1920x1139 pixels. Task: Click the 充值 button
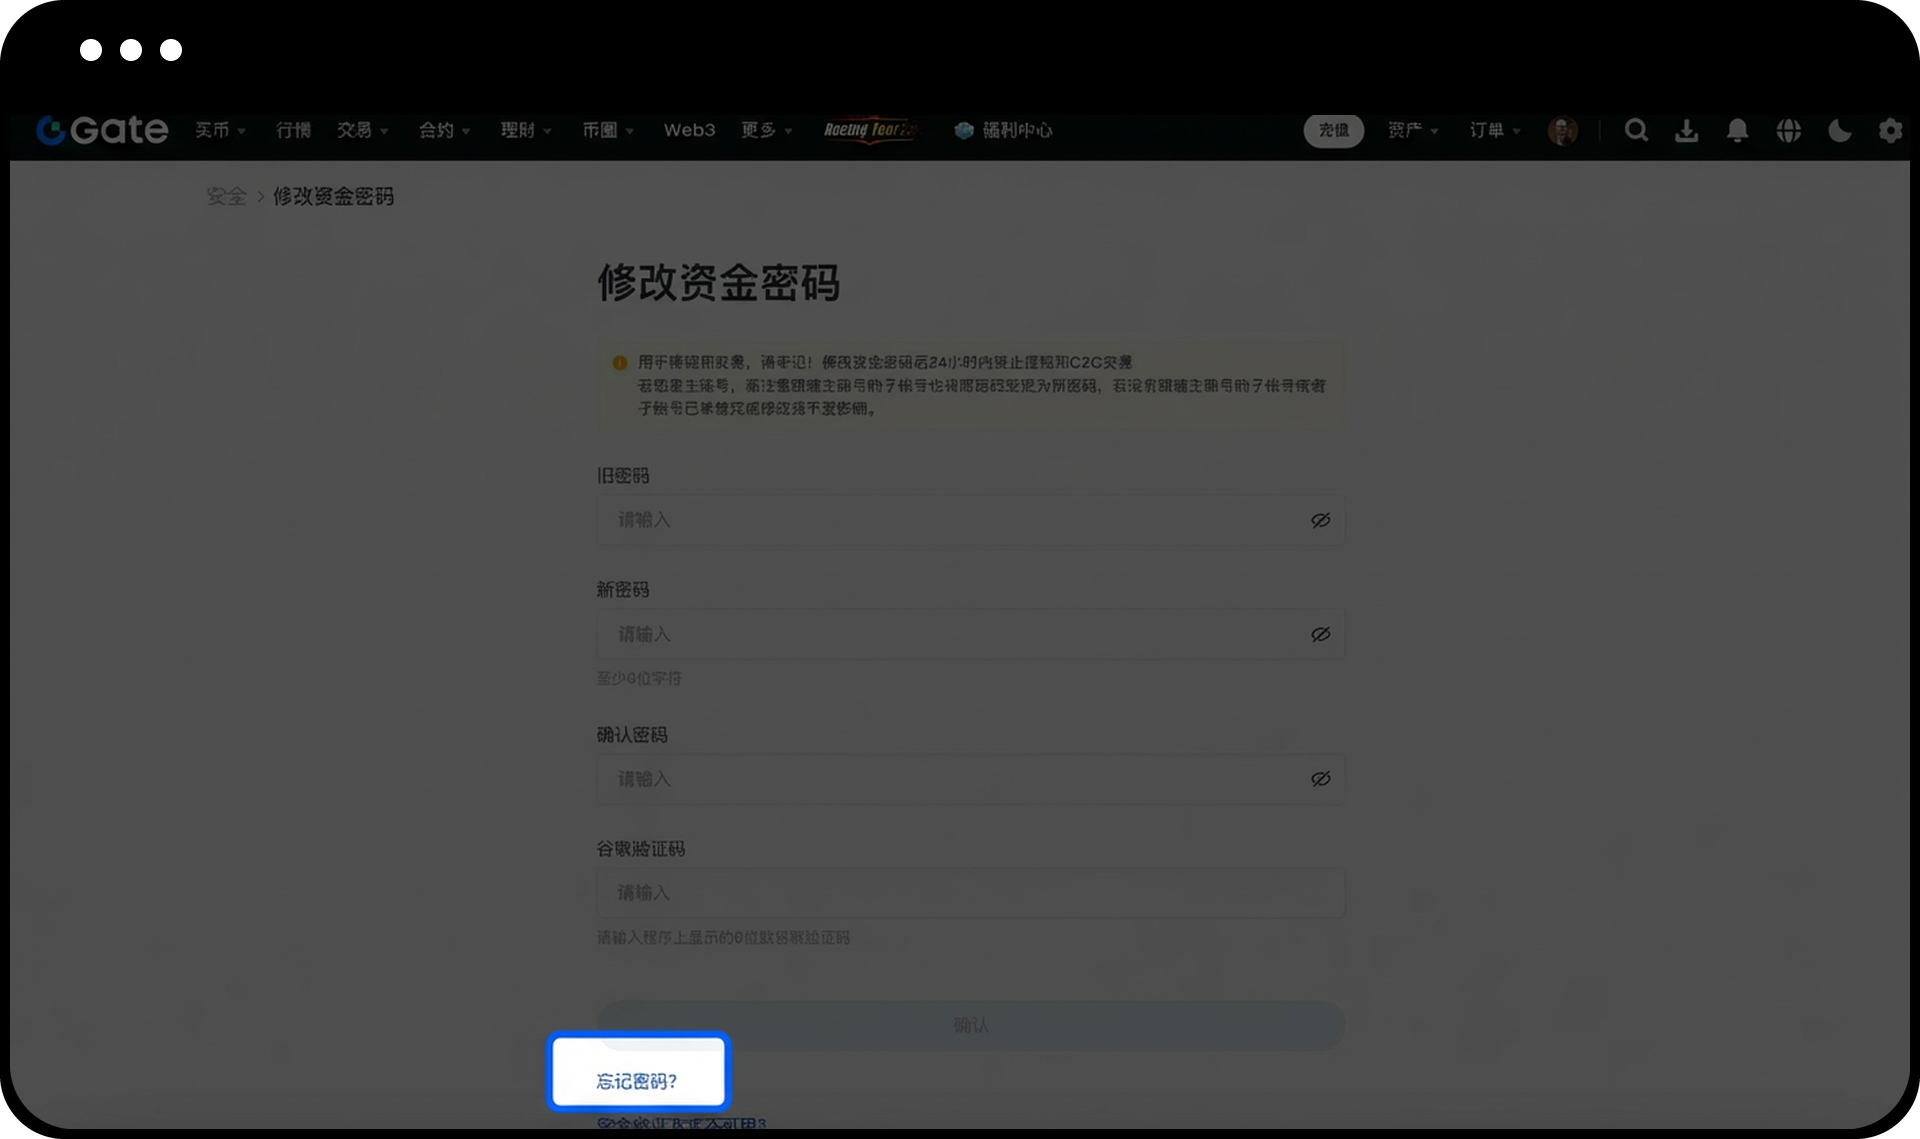pyautogui.click(x=1333, y=130)
